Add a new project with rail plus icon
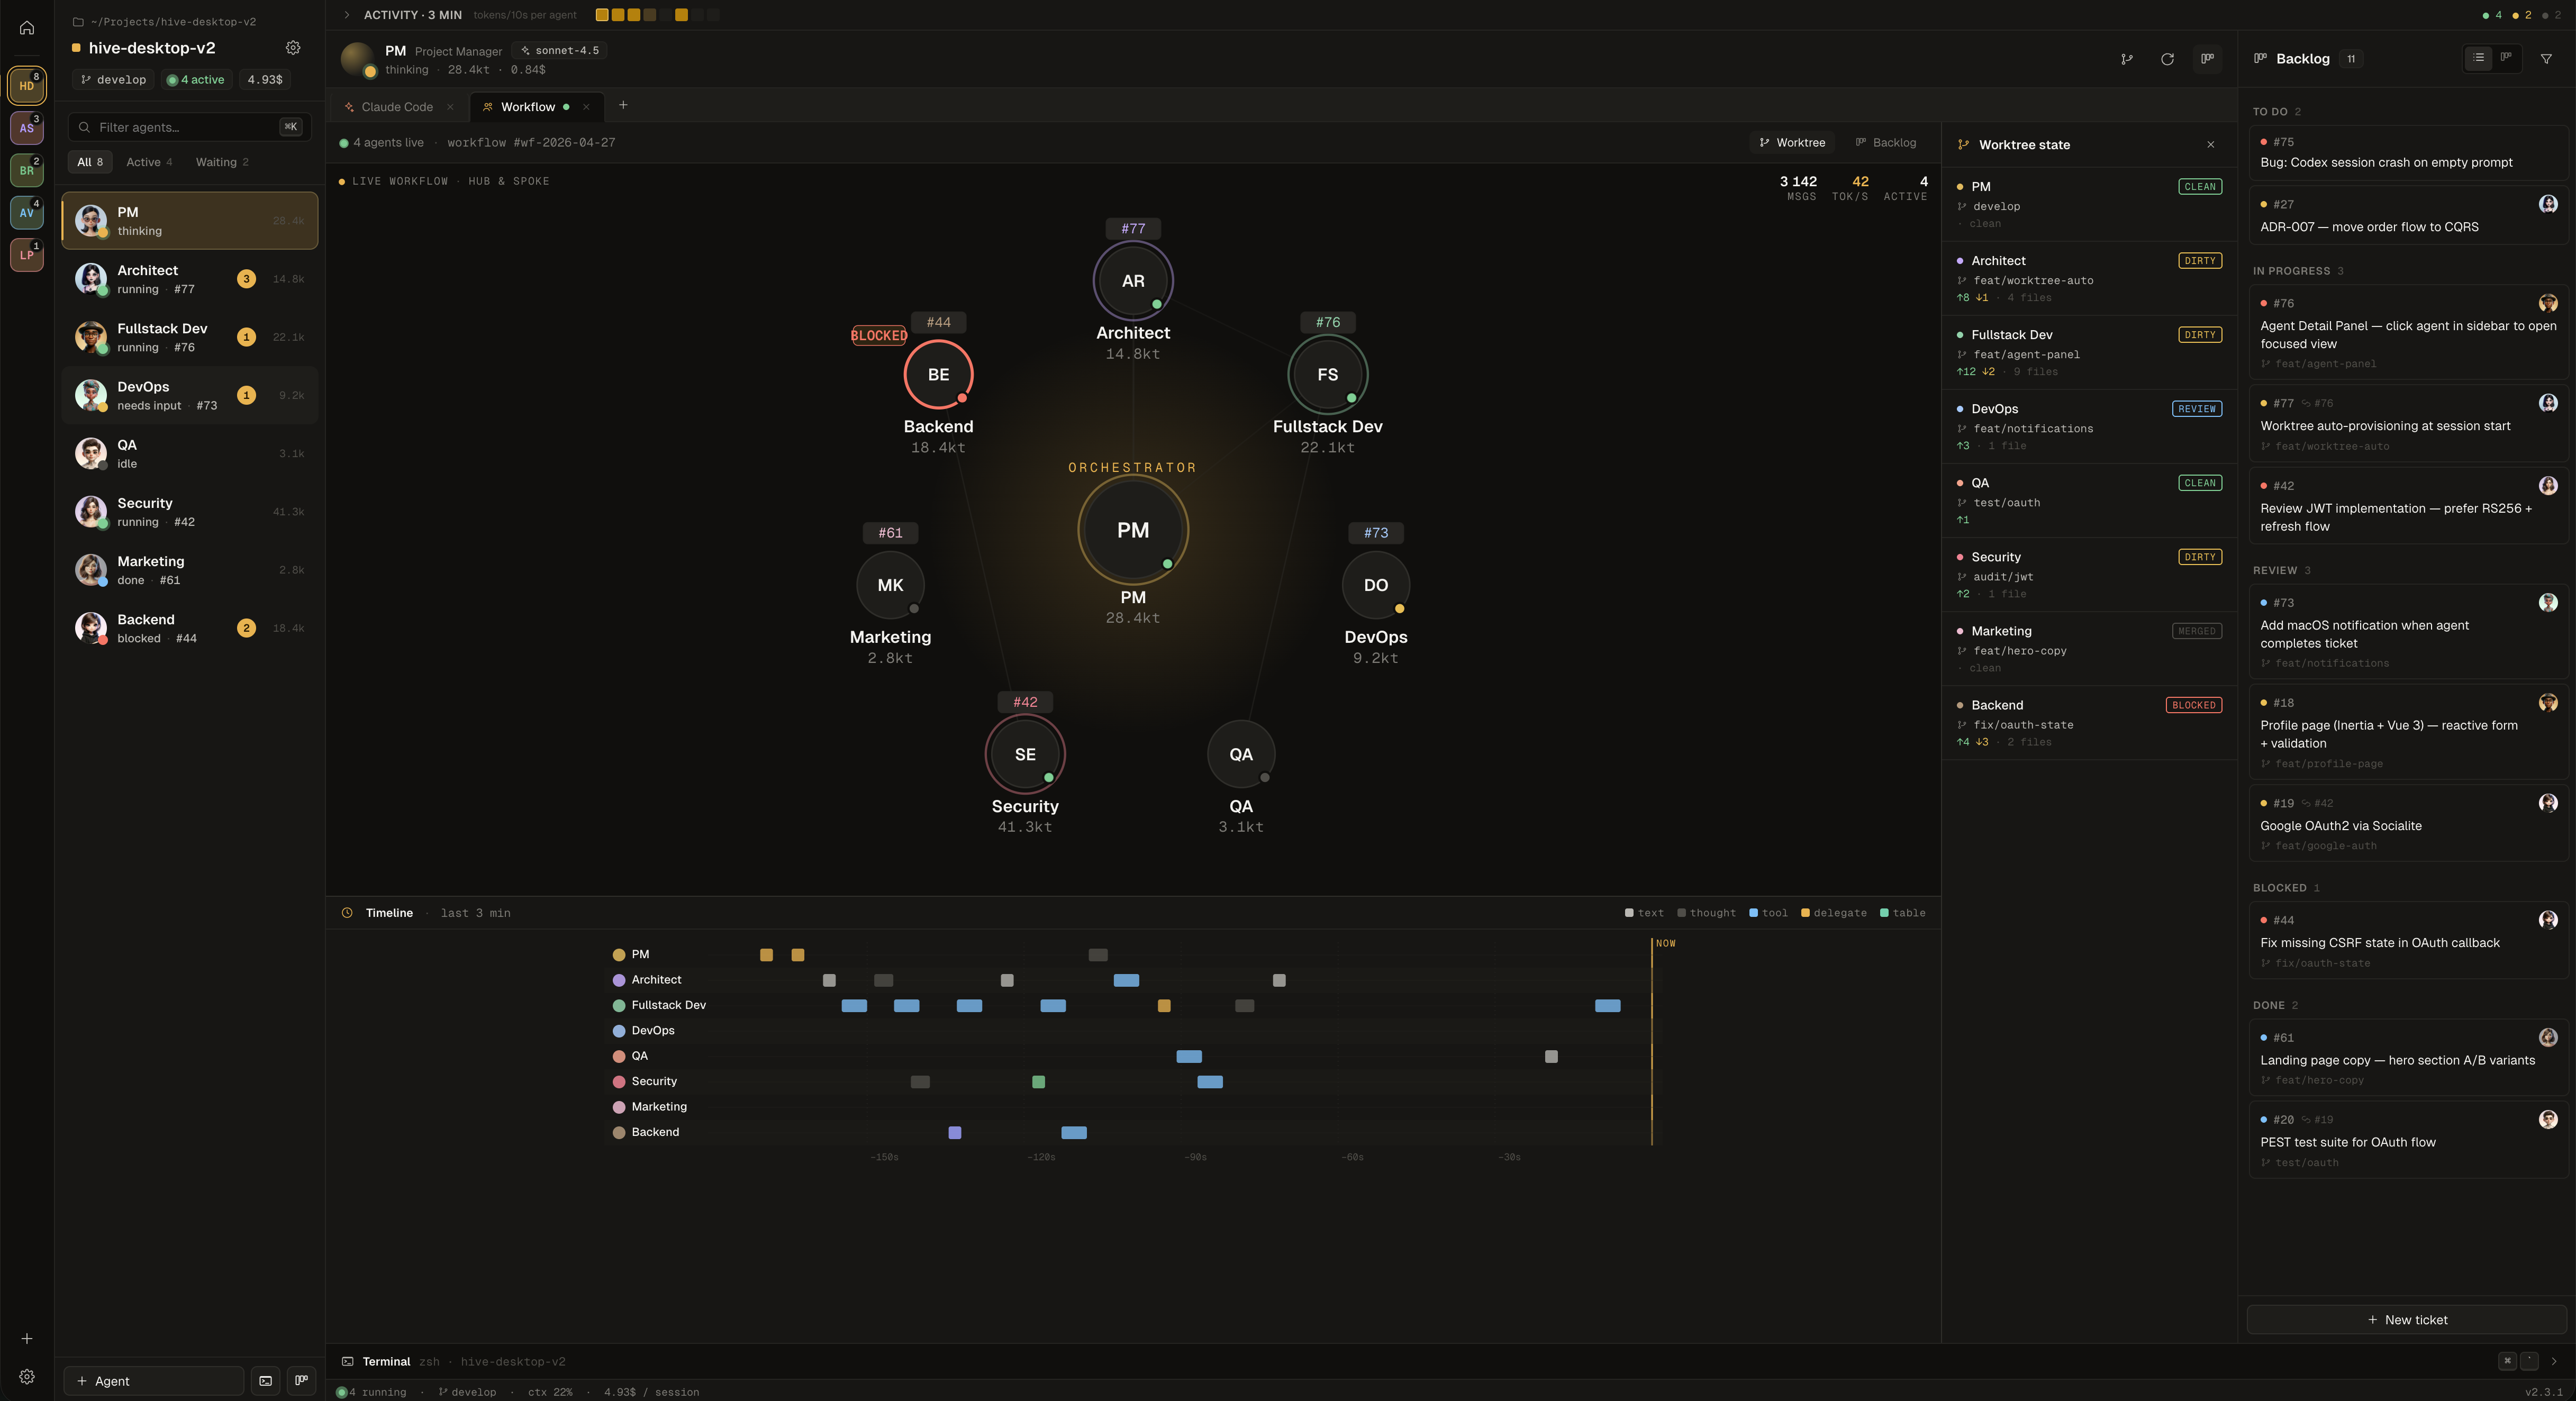The height and width of the screenshot is (1401, 2576). (x=27, y=1338)
